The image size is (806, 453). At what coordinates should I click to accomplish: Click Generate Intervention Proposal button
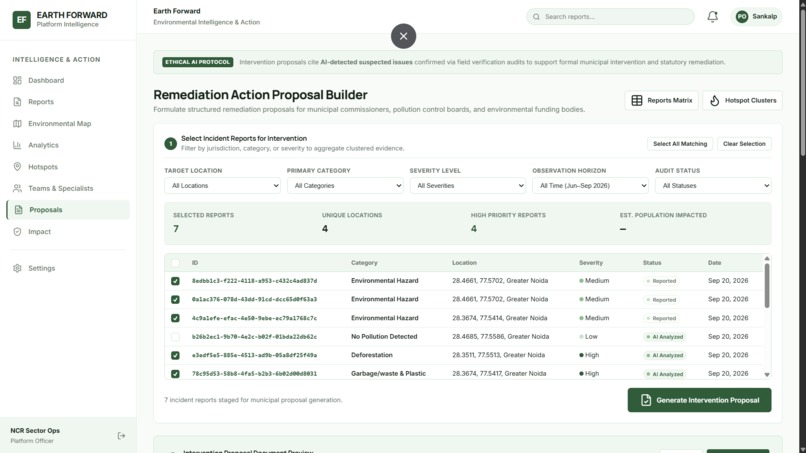point(699,400)
